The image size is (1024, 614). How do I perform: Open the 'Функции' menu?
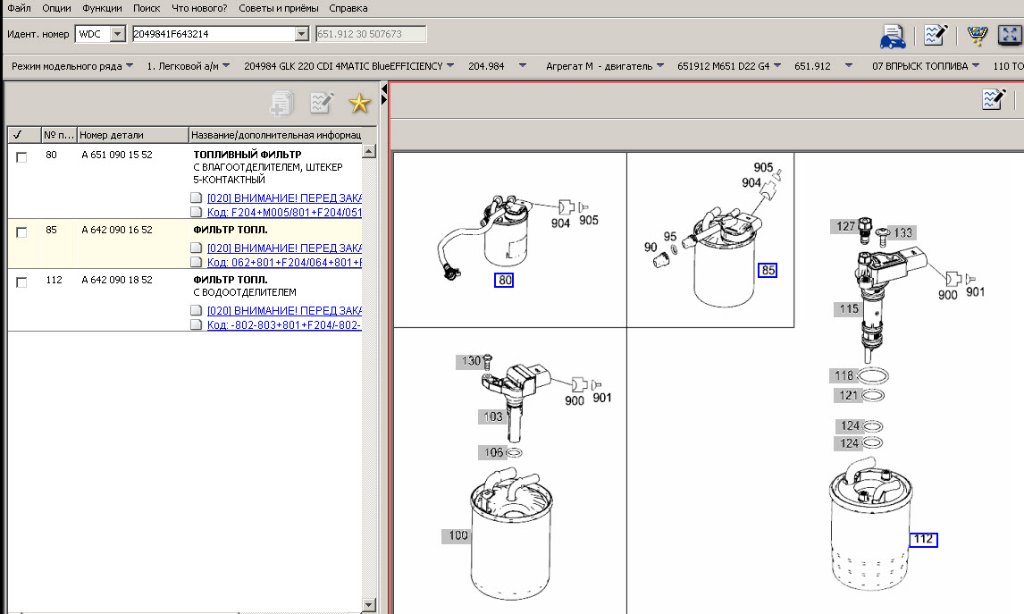pos(102,8)
